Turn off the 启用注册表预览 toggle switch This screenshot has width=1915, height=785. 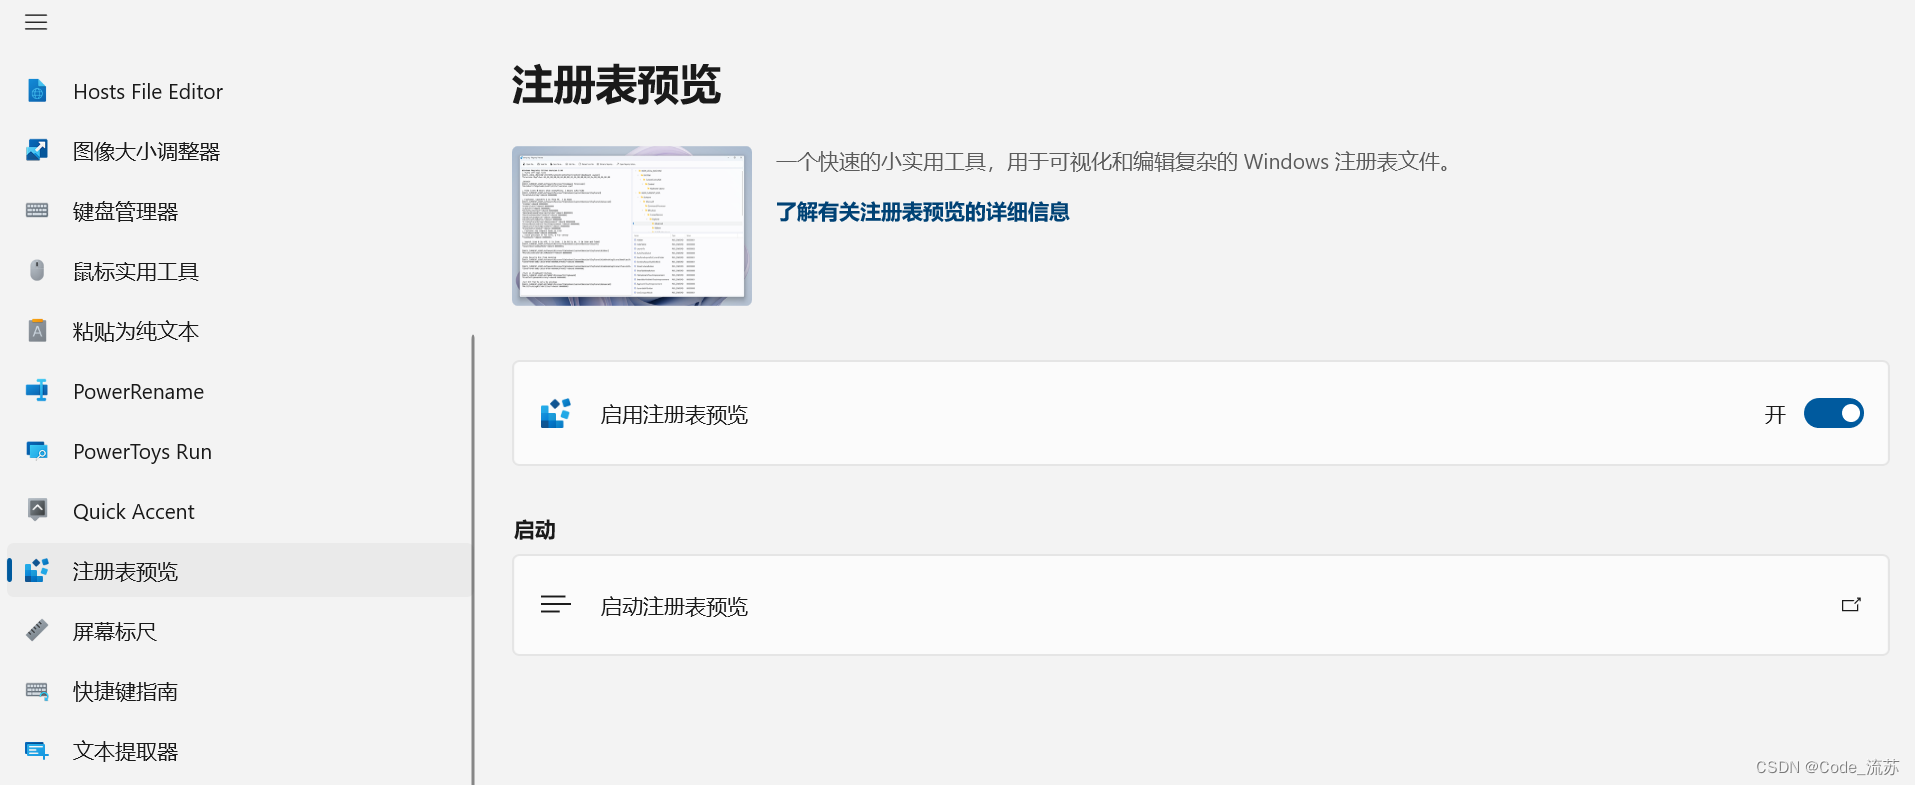(x=1833, y=413)
